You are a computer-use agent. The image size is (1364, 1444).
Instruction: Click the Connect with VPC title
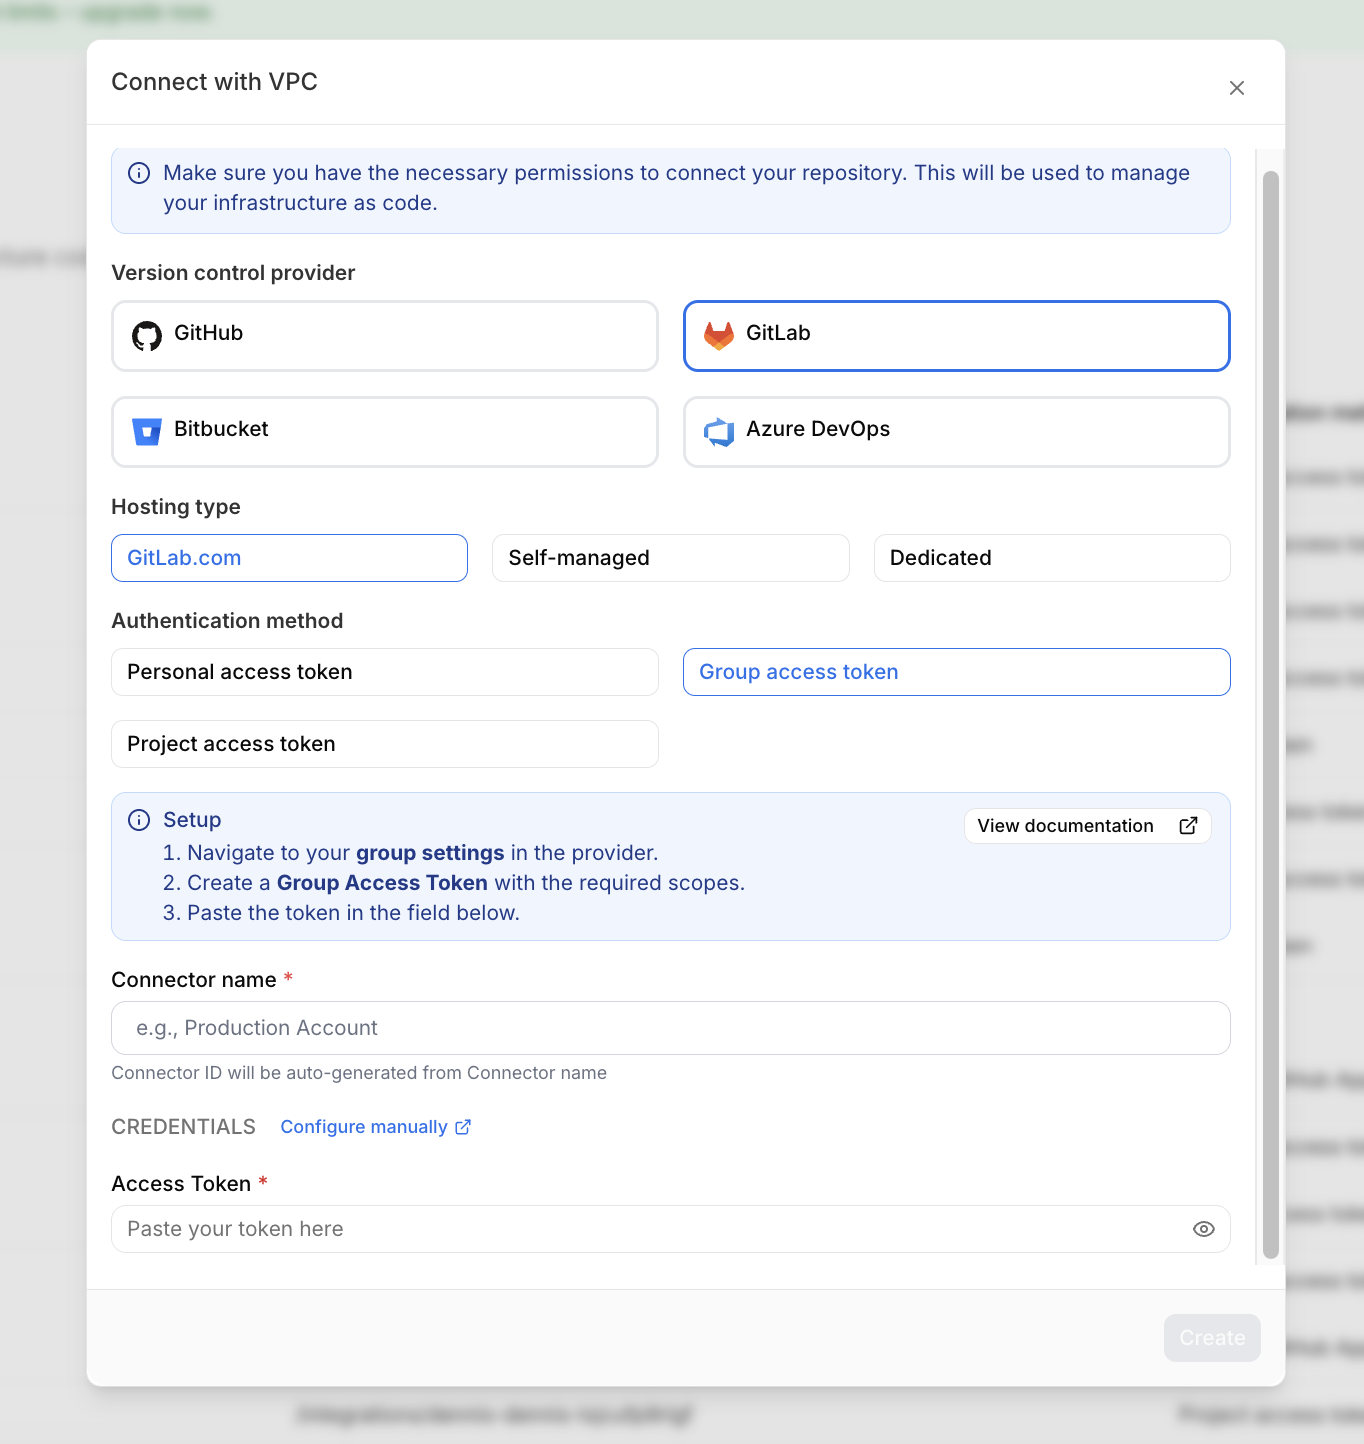tap(214, 82)
